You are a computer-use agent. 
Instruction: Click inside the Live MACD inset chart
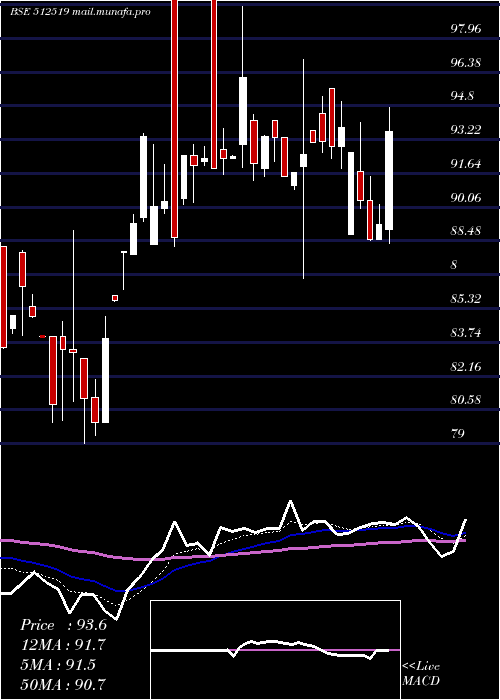[275, 650]
